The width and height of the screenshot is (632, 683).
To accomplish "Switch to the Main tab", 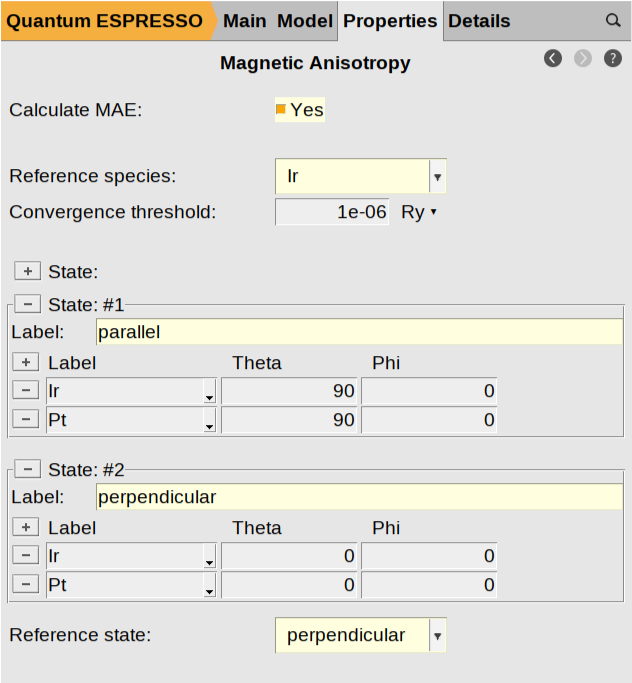I will 245,21.
